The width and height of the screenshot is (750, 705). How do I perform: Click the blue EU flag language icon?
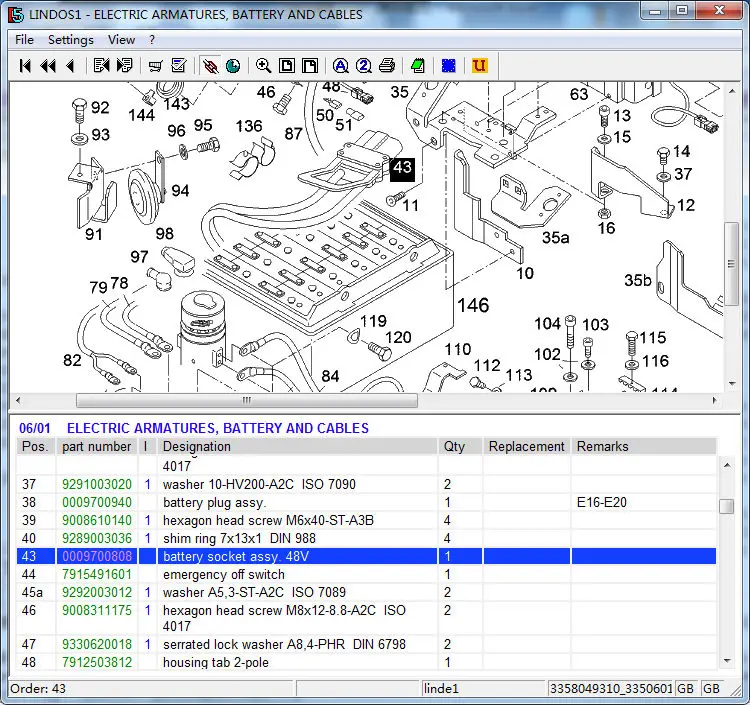(x=449, y=66)
